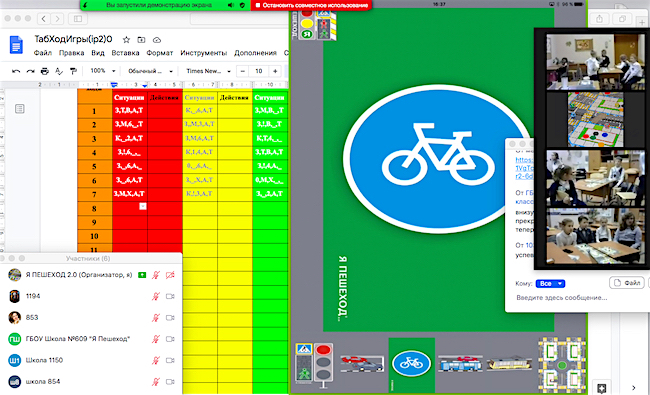This screenshot has width=650, height=395.
Task: Increase the font size
Action: pyautogui.click(x=275, y=71)
